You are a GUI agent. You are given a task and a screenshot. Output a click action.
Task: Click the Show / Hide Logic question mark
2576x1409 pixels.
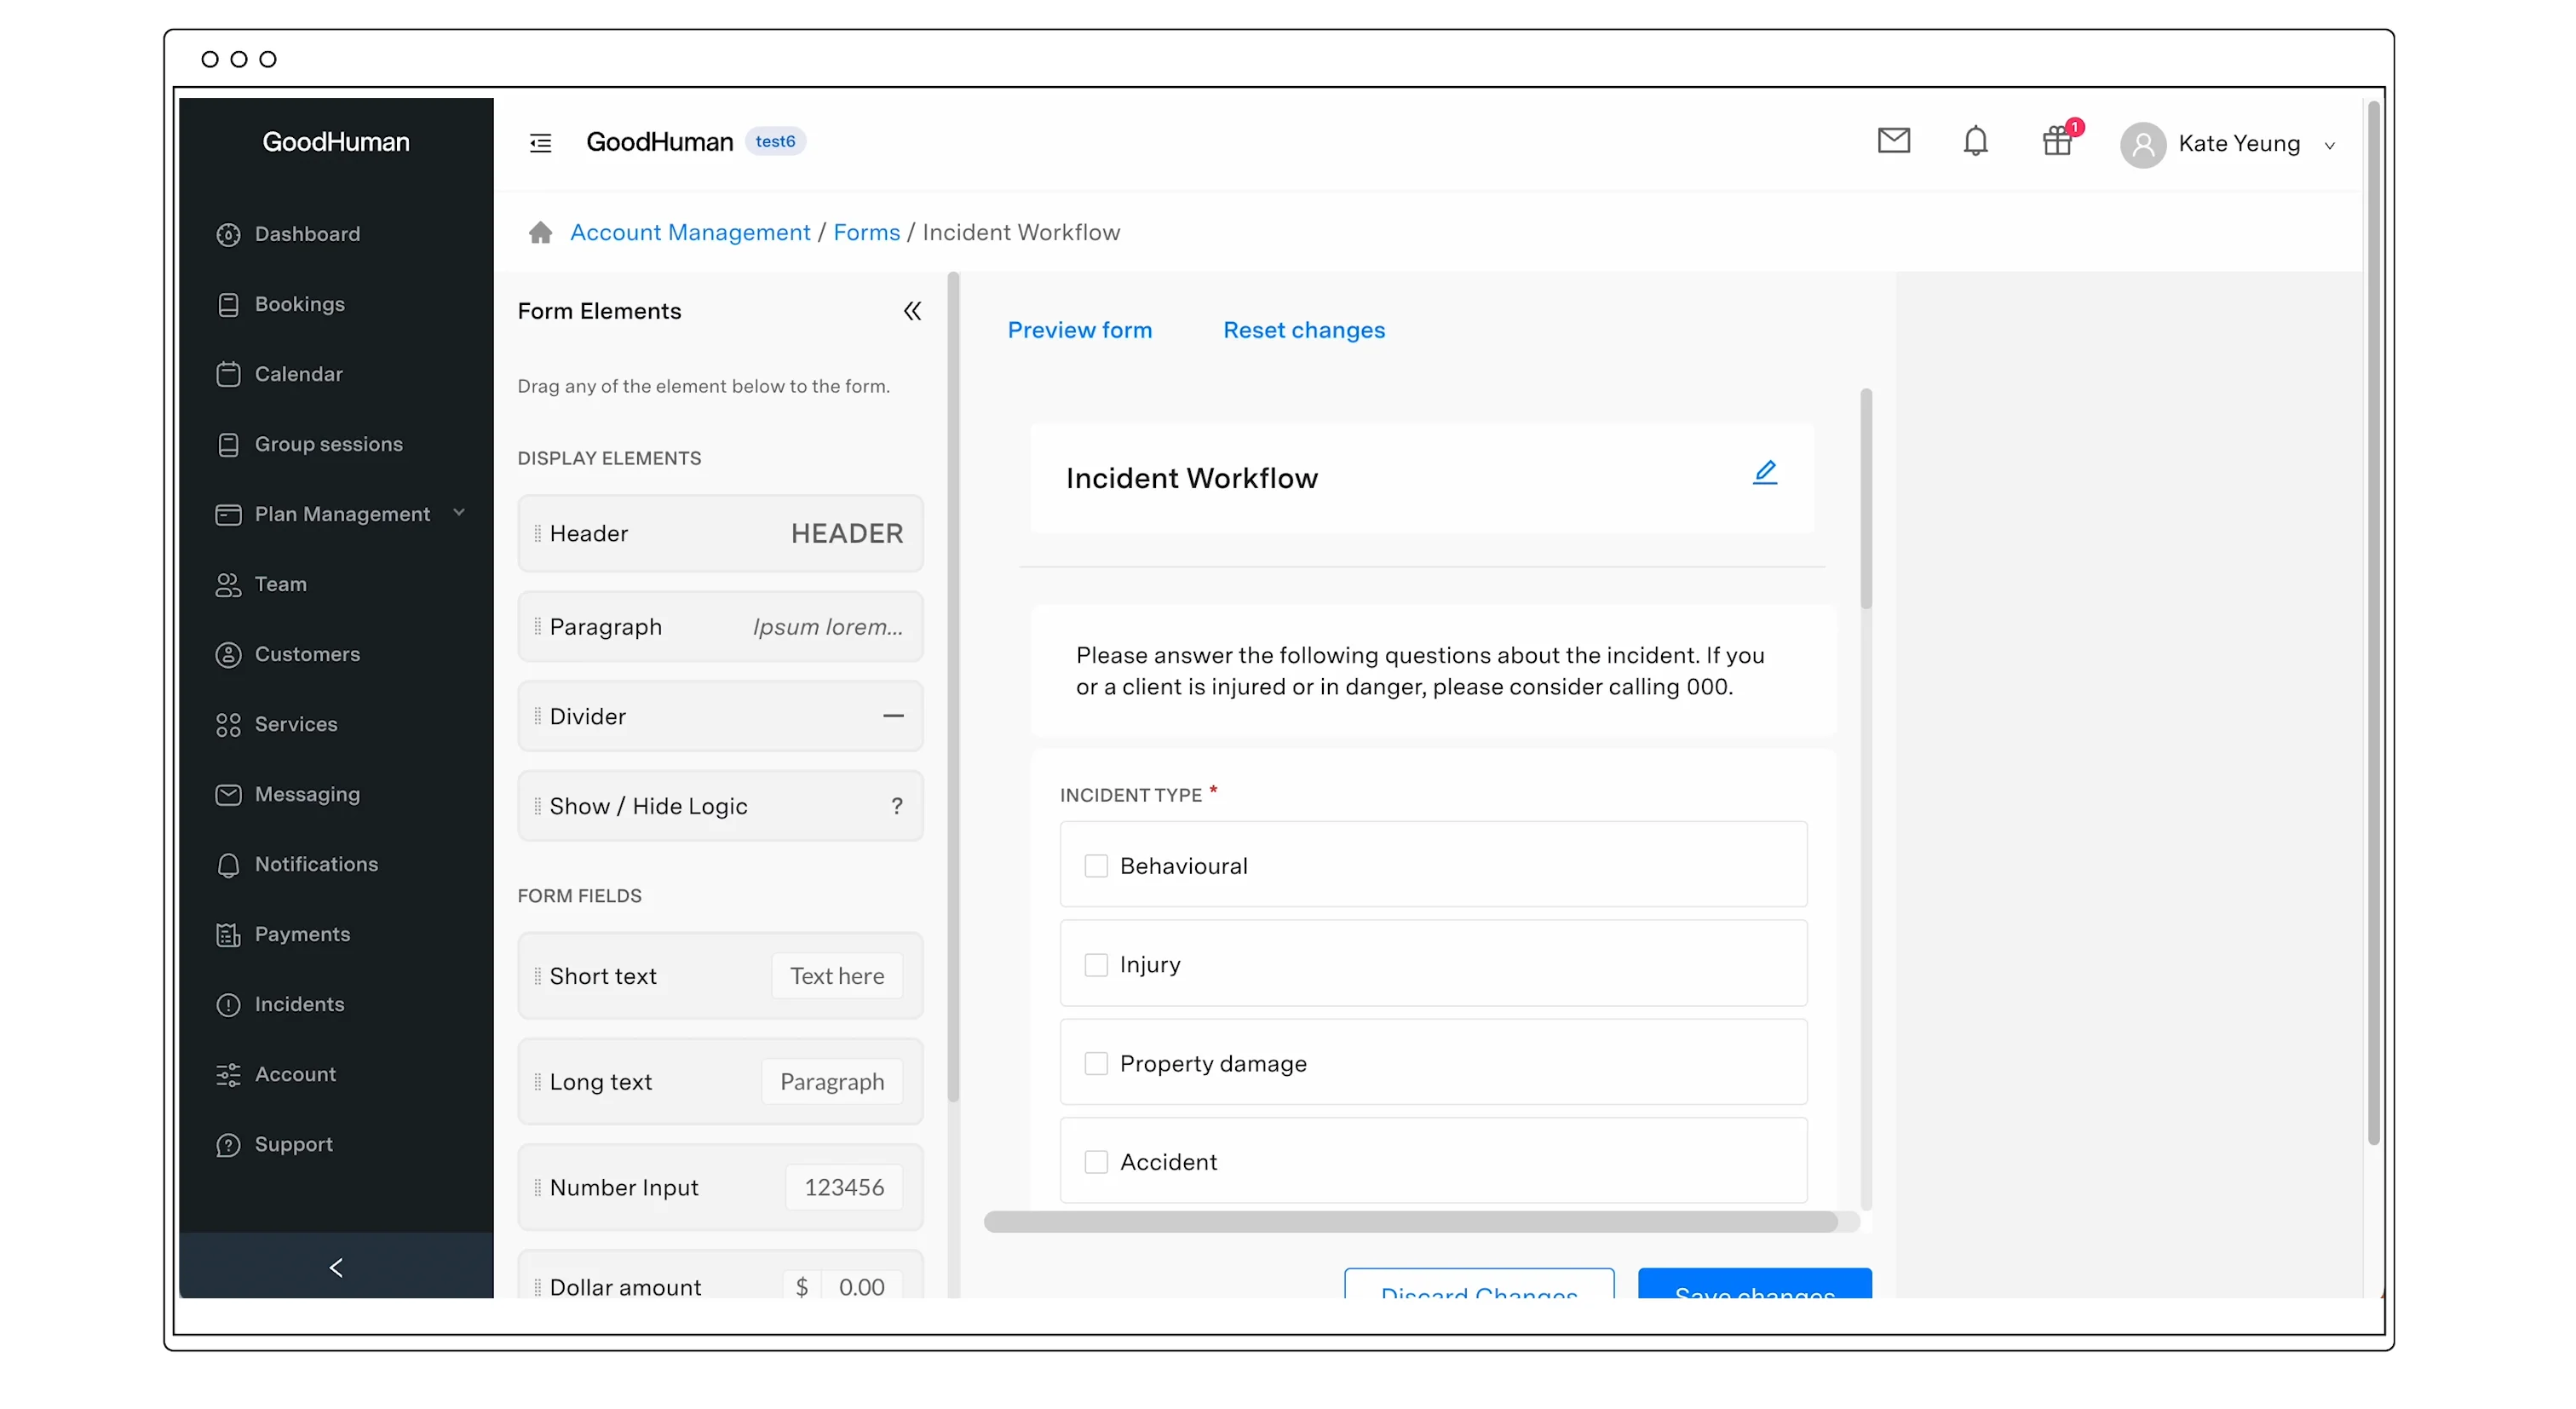click(x=896, y=806)
